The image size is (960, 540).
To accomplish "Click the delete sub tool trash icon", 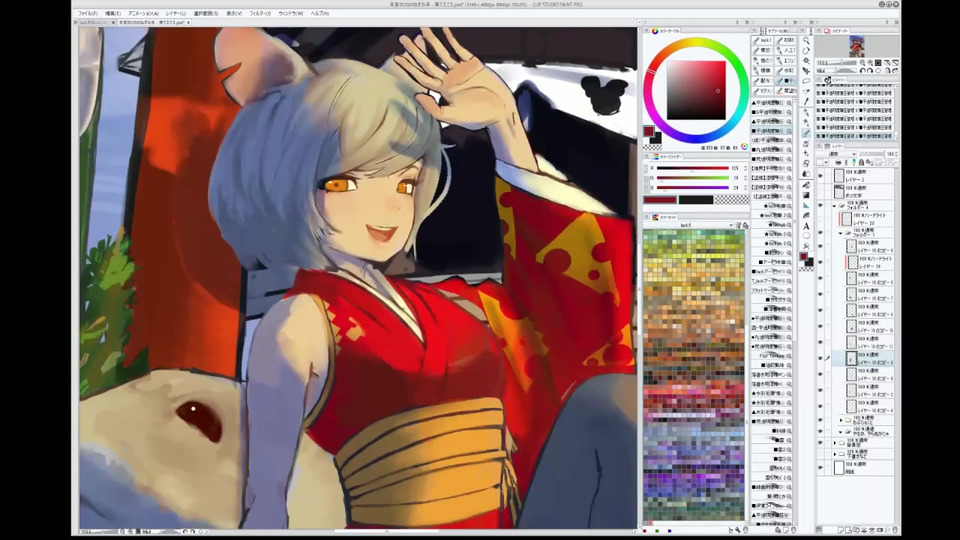I will point(793,530).
